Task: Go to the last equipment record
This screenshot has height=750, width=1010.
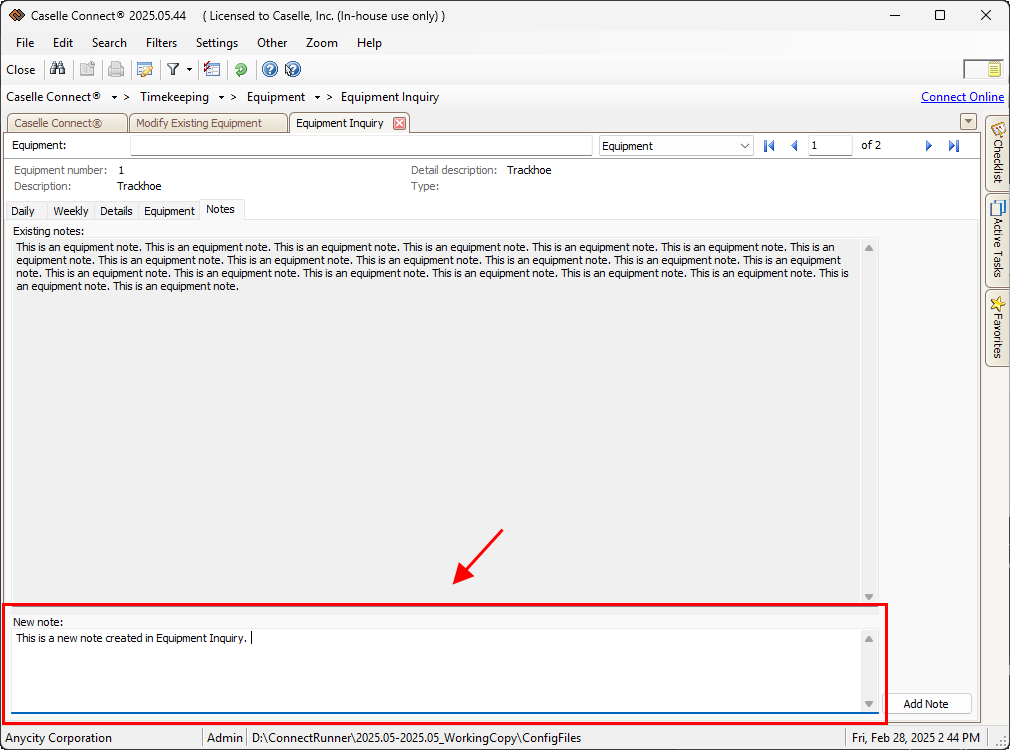Action: [x=954, y=146]
